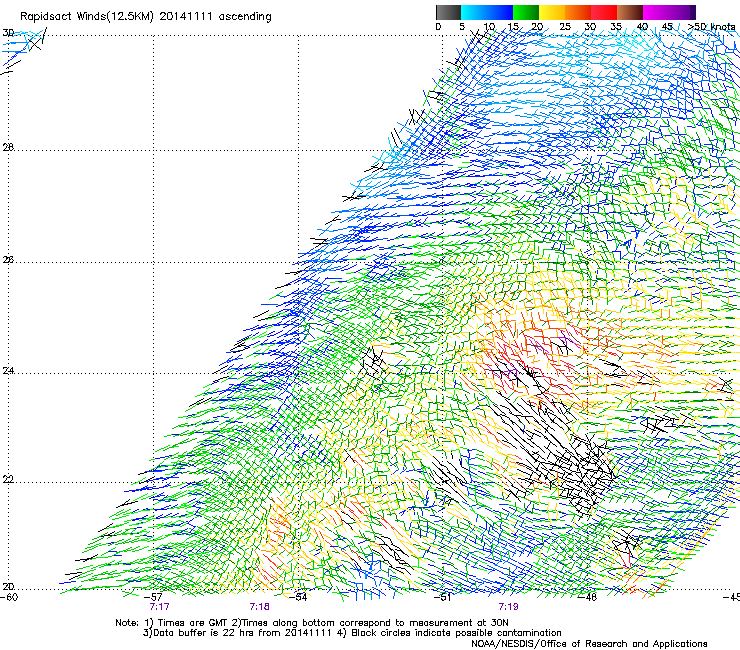Select the orange 25-30 knots legend swatch
This screenshot has width=740, height=650.
click(x=578, y=12)
